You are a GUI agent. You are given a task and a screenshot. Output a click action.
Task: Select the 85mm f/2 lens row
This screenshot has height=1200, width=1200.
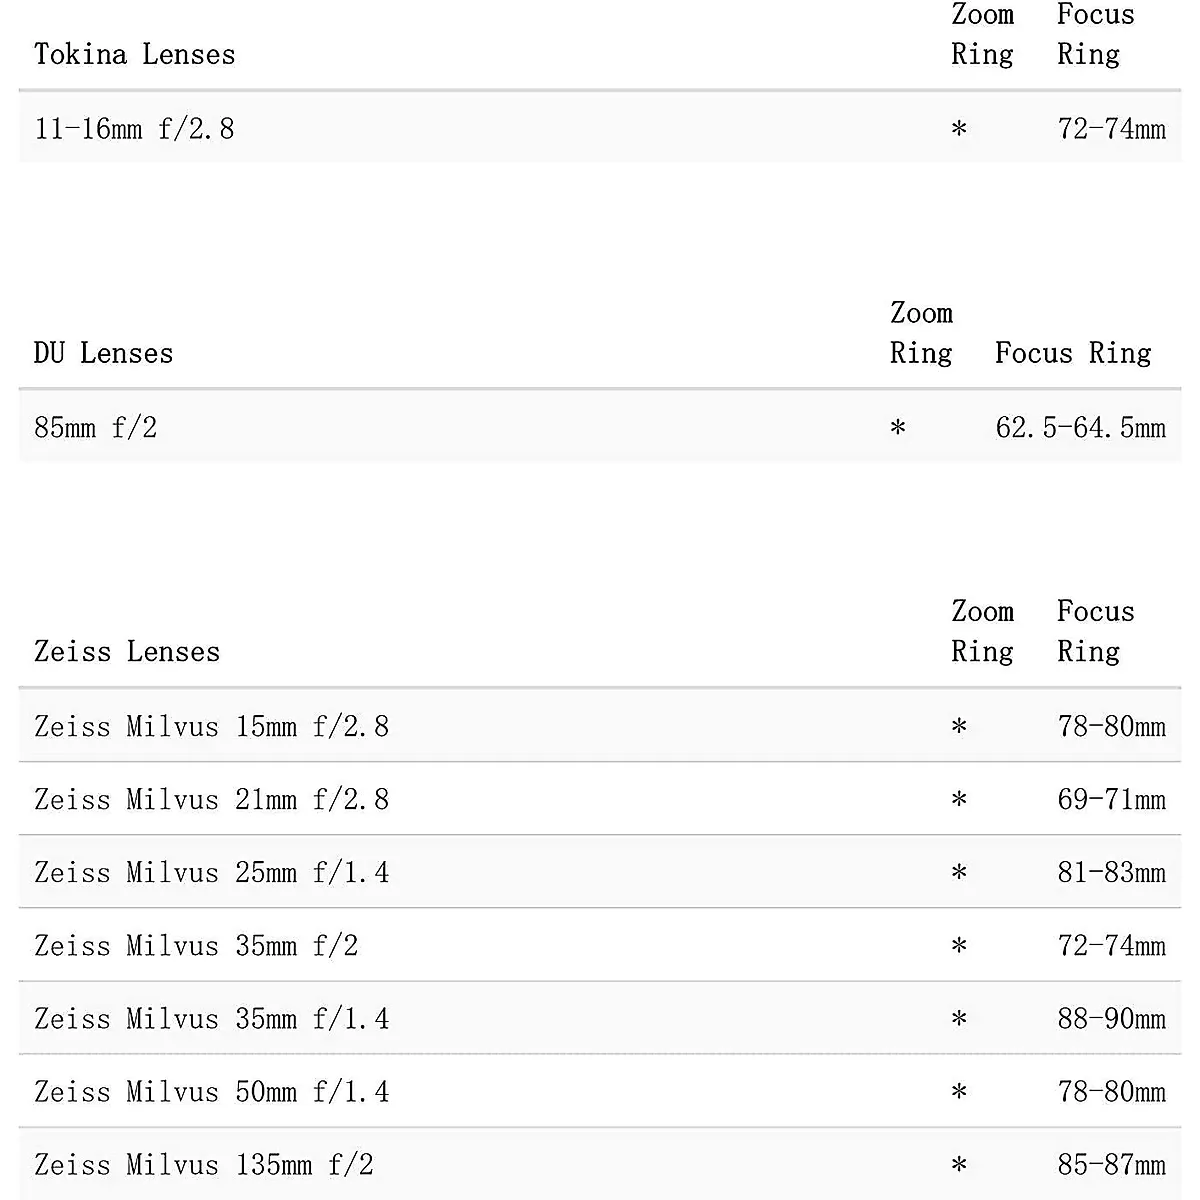click(x=96, y=428)
